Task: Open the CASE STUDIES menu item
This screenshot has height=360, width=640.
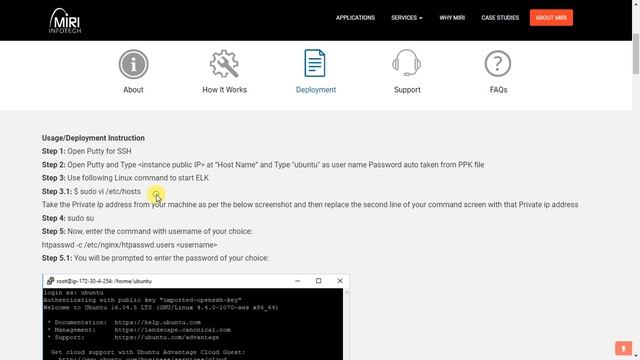Action: pos(500,18)
